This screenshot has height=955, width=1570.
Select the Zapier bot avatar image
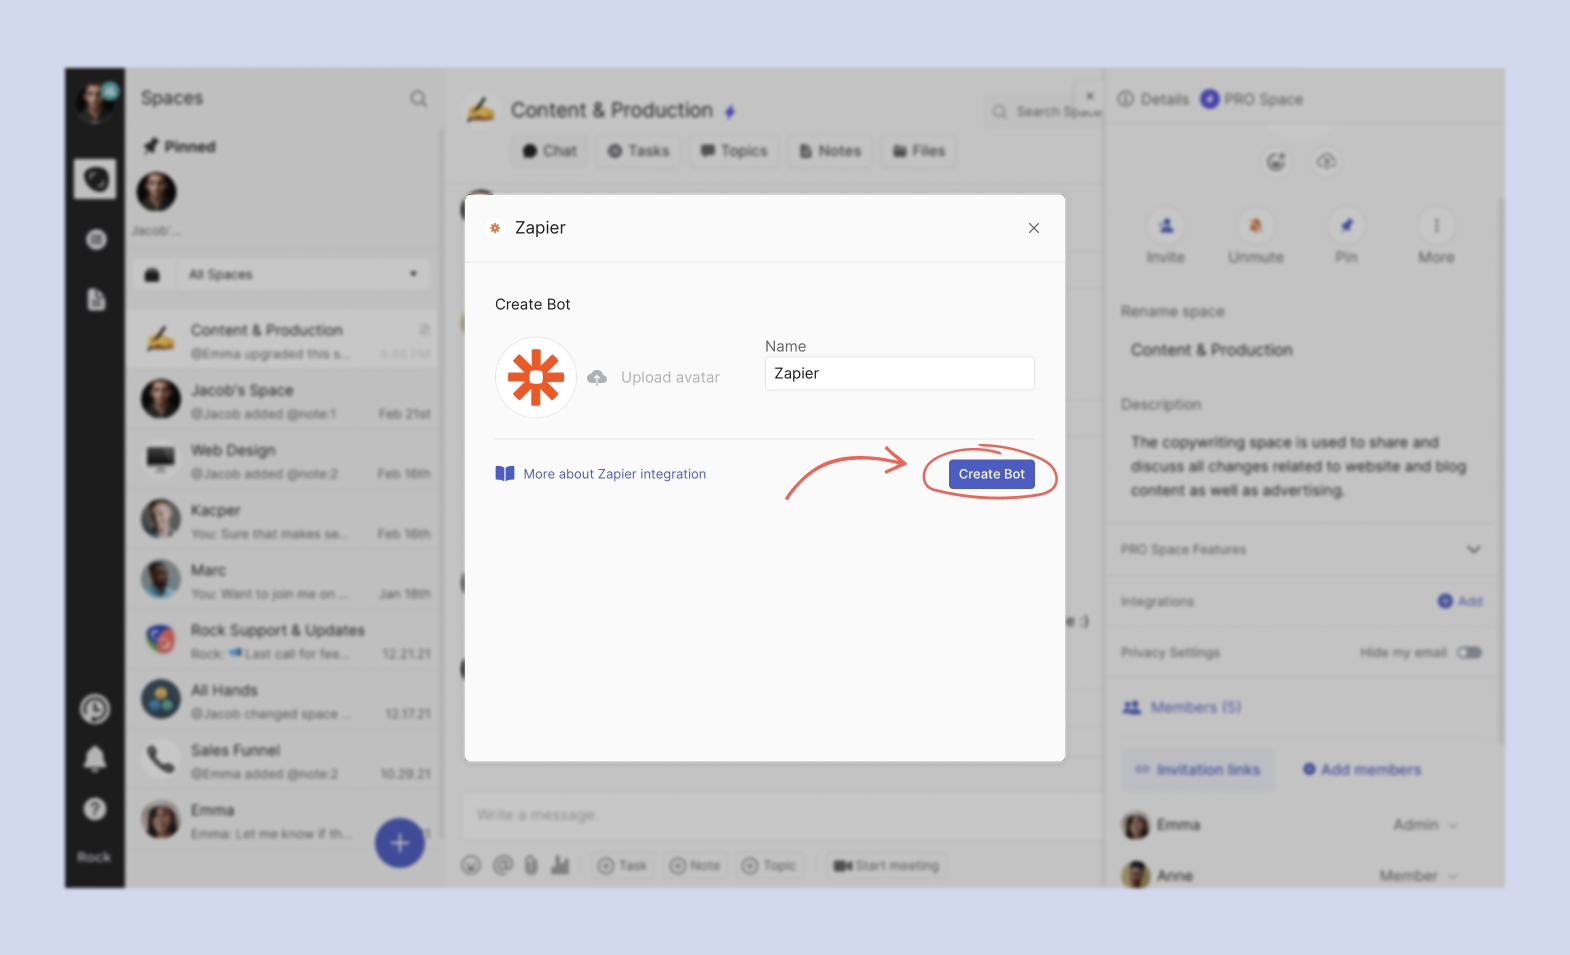(x=536, y=377)
